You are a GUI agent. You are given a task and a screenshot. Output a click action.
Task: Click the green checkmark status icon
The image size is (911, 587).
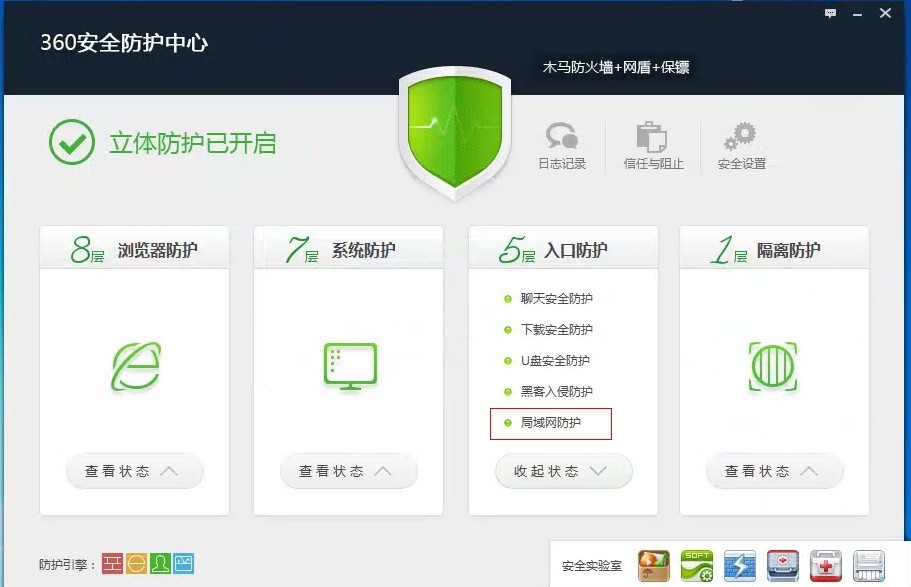[72, 142]
